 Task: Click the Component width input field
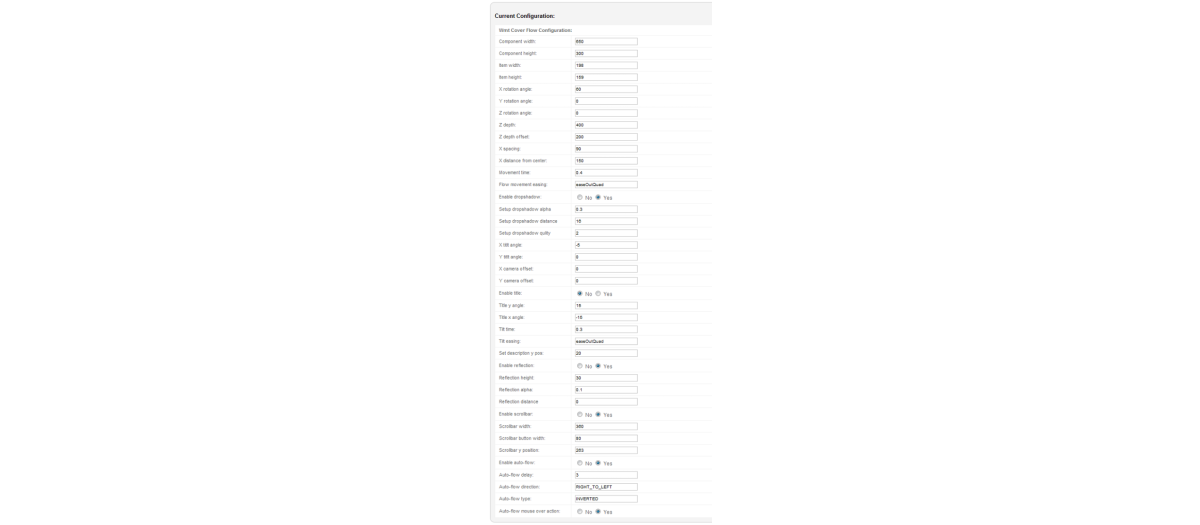tap(605, 41)
